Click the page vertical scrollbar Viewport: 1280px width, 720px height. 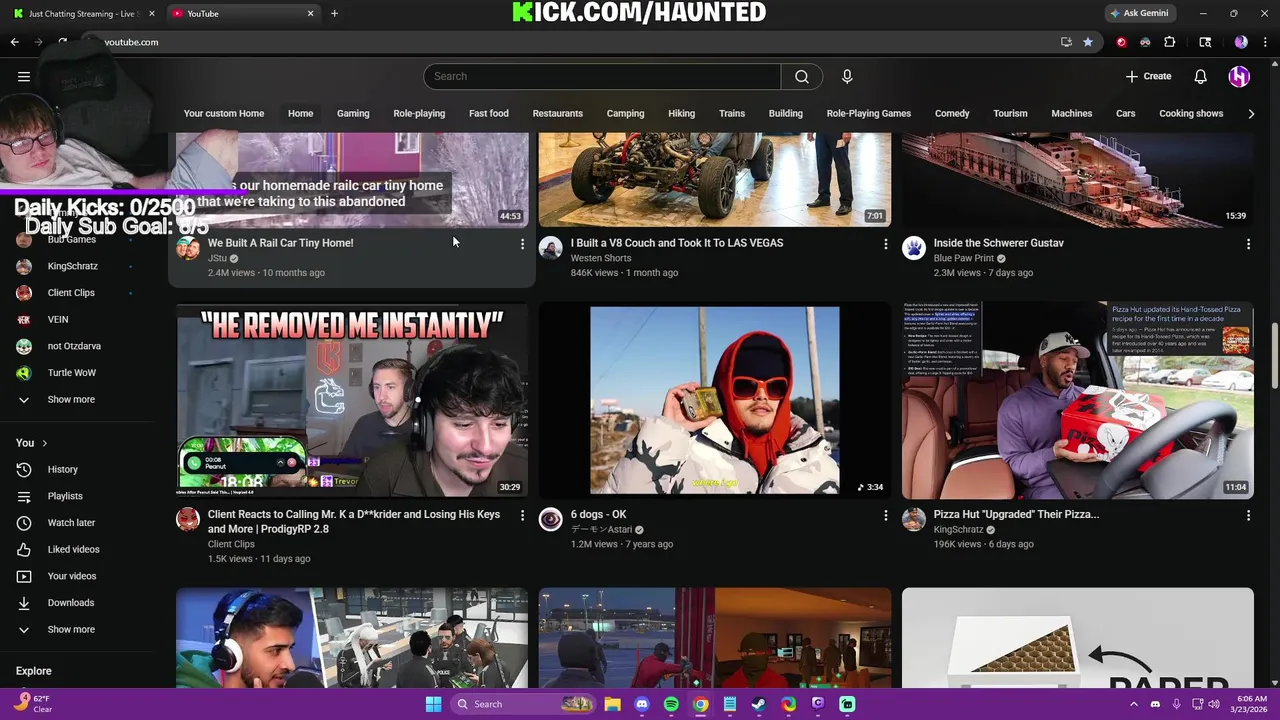pos(1274,357)
